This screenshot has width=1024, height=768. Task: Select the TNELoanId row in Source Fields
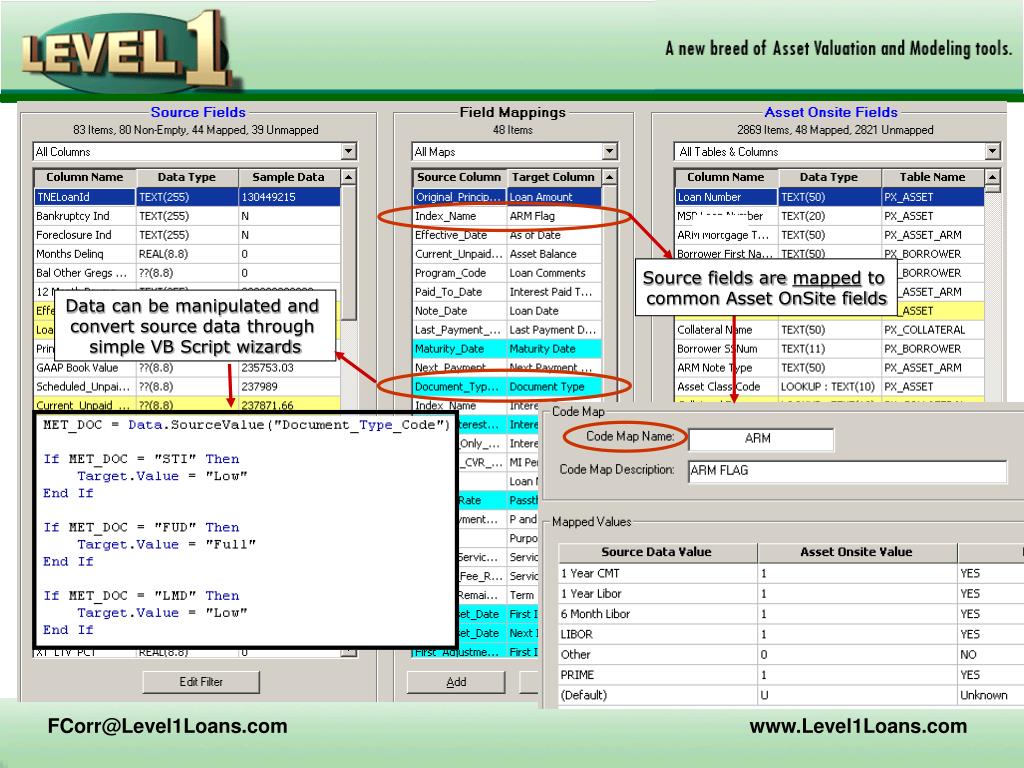pos(187,197)
